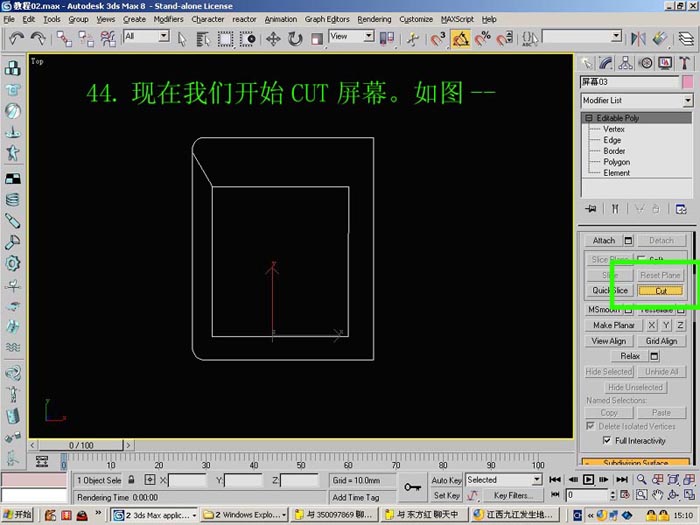This screenshot has width=700, height=525.
Task: Click the View Align button
Action: [x=608, y=341]
